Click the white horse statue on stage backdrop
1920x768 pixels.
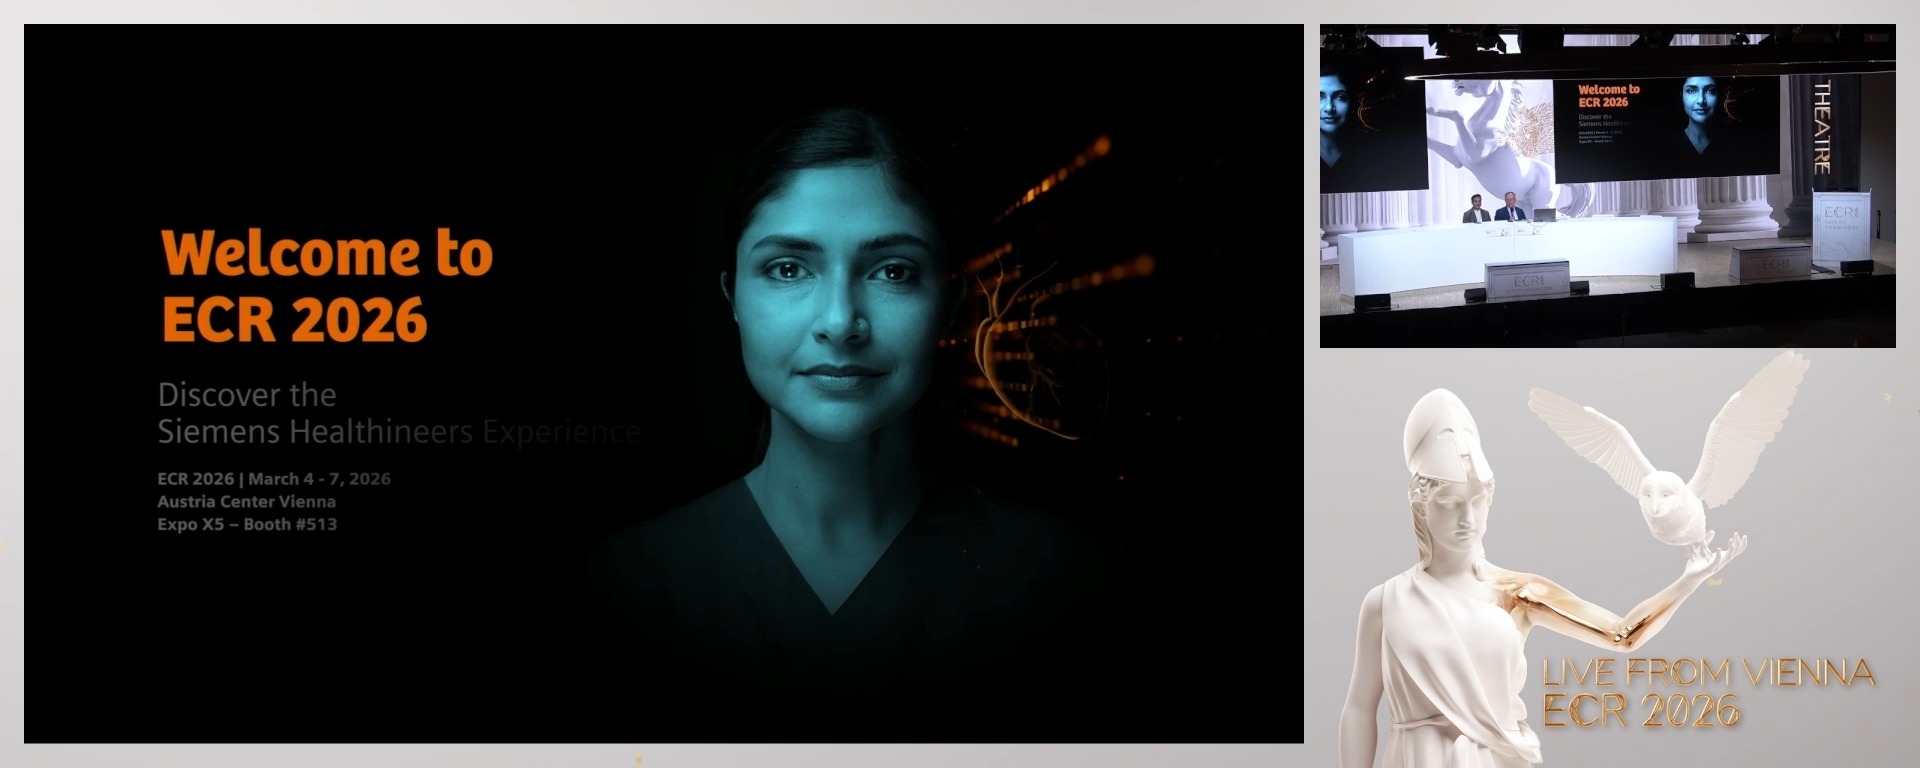(x=1490, y=135)
